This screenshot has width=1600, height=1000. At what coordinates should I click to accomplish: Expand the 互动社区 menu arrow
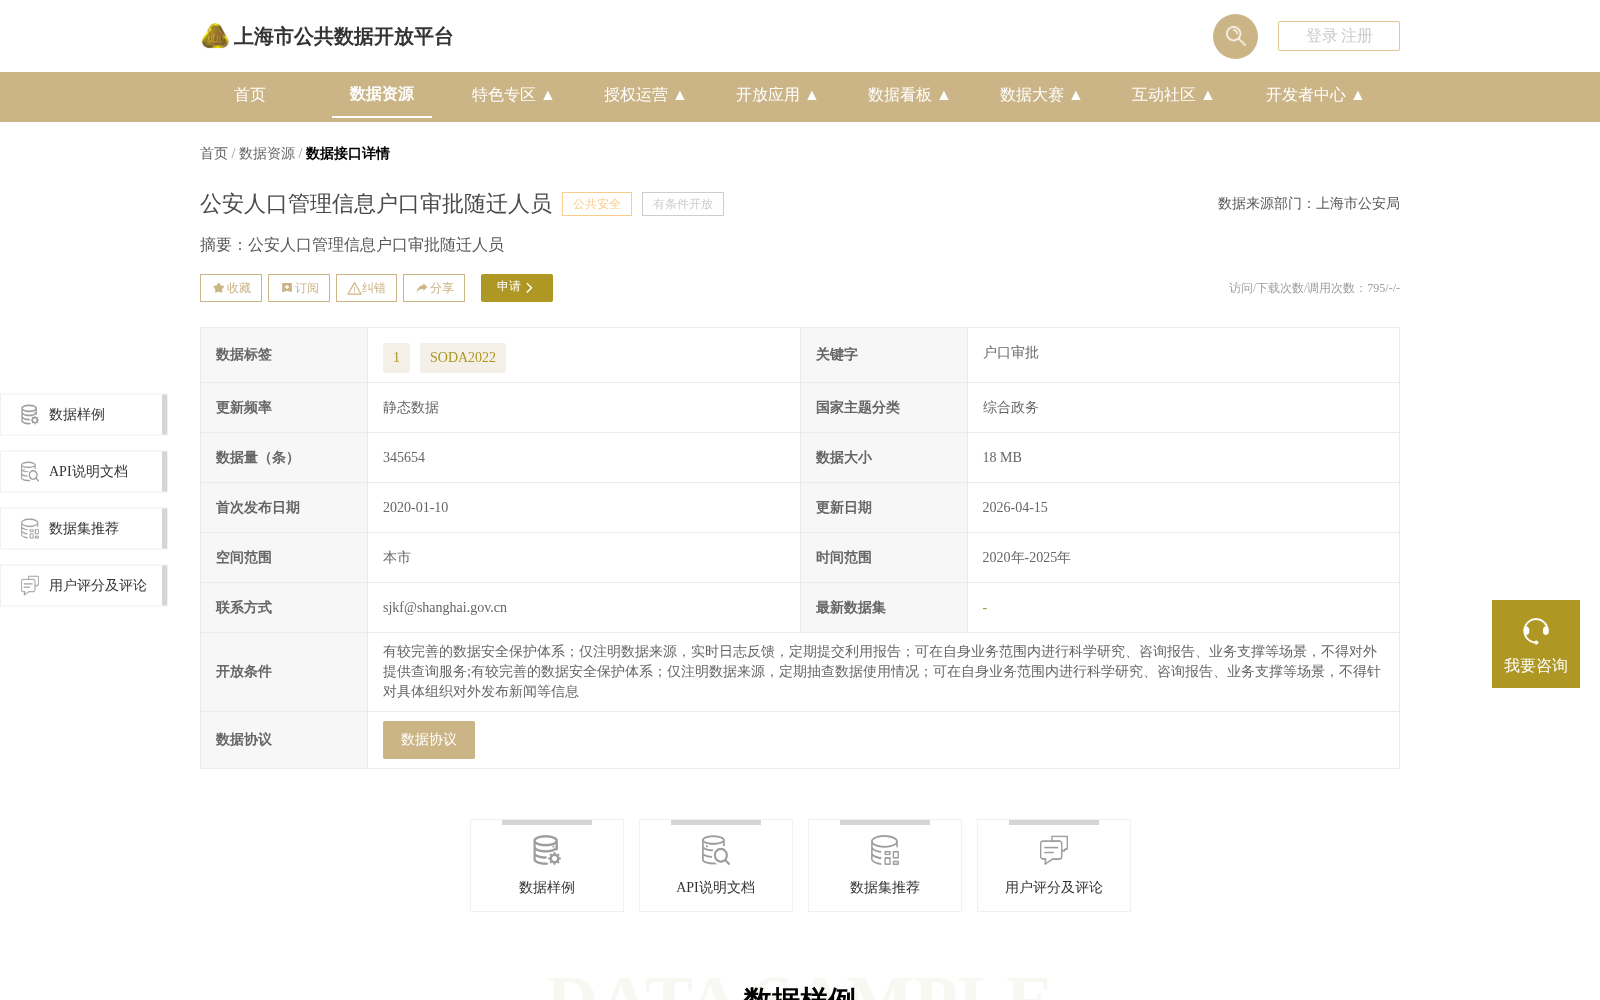(1208, 95)
